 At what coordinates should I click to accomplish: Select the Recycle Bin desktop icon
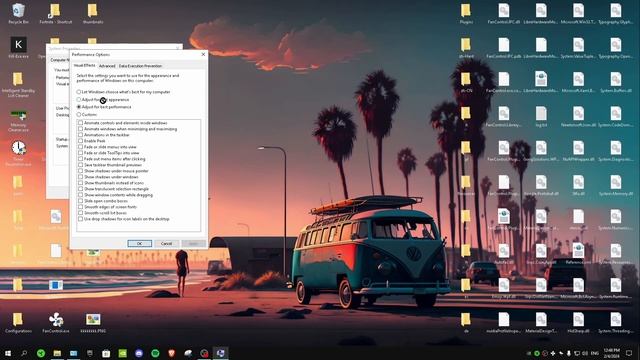coord(18,13)
